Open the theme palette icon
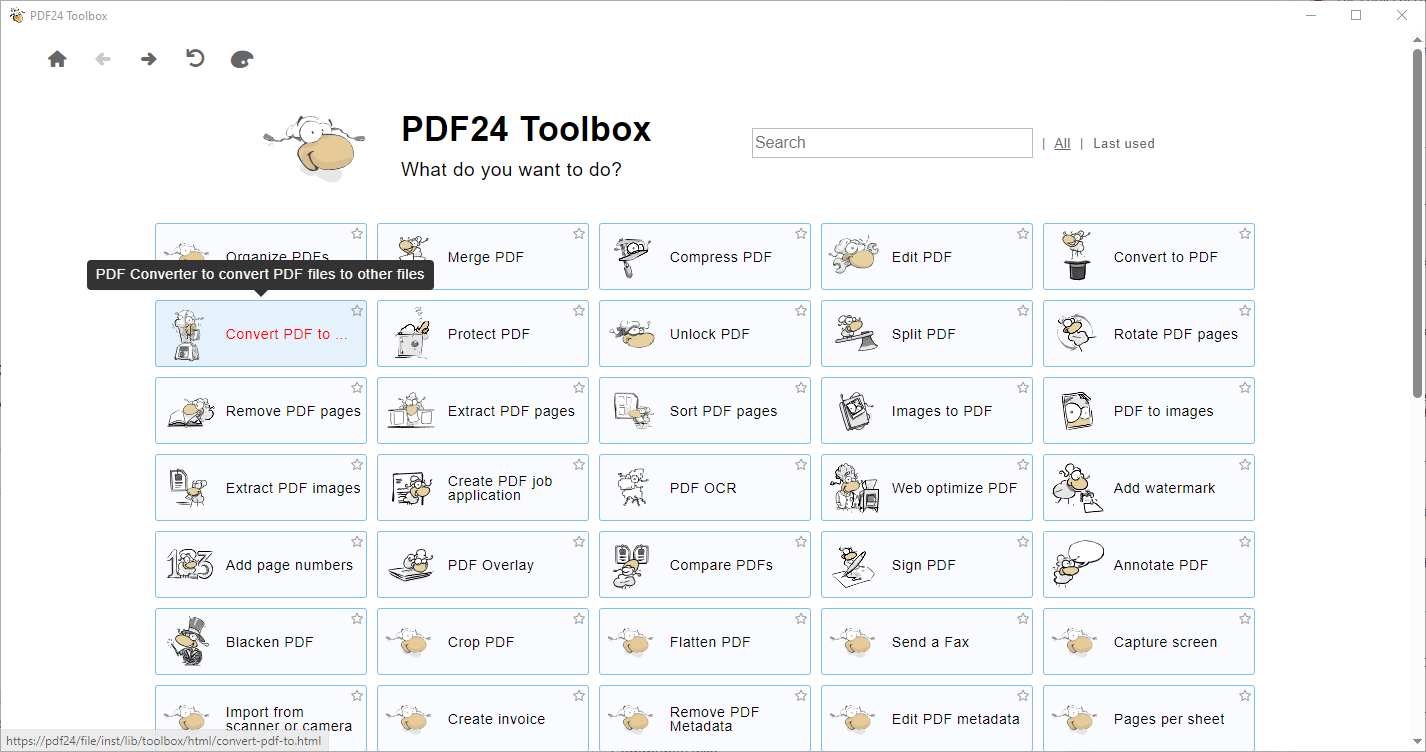The width and height of the screenshot is (1426, 752). [242, 59]
